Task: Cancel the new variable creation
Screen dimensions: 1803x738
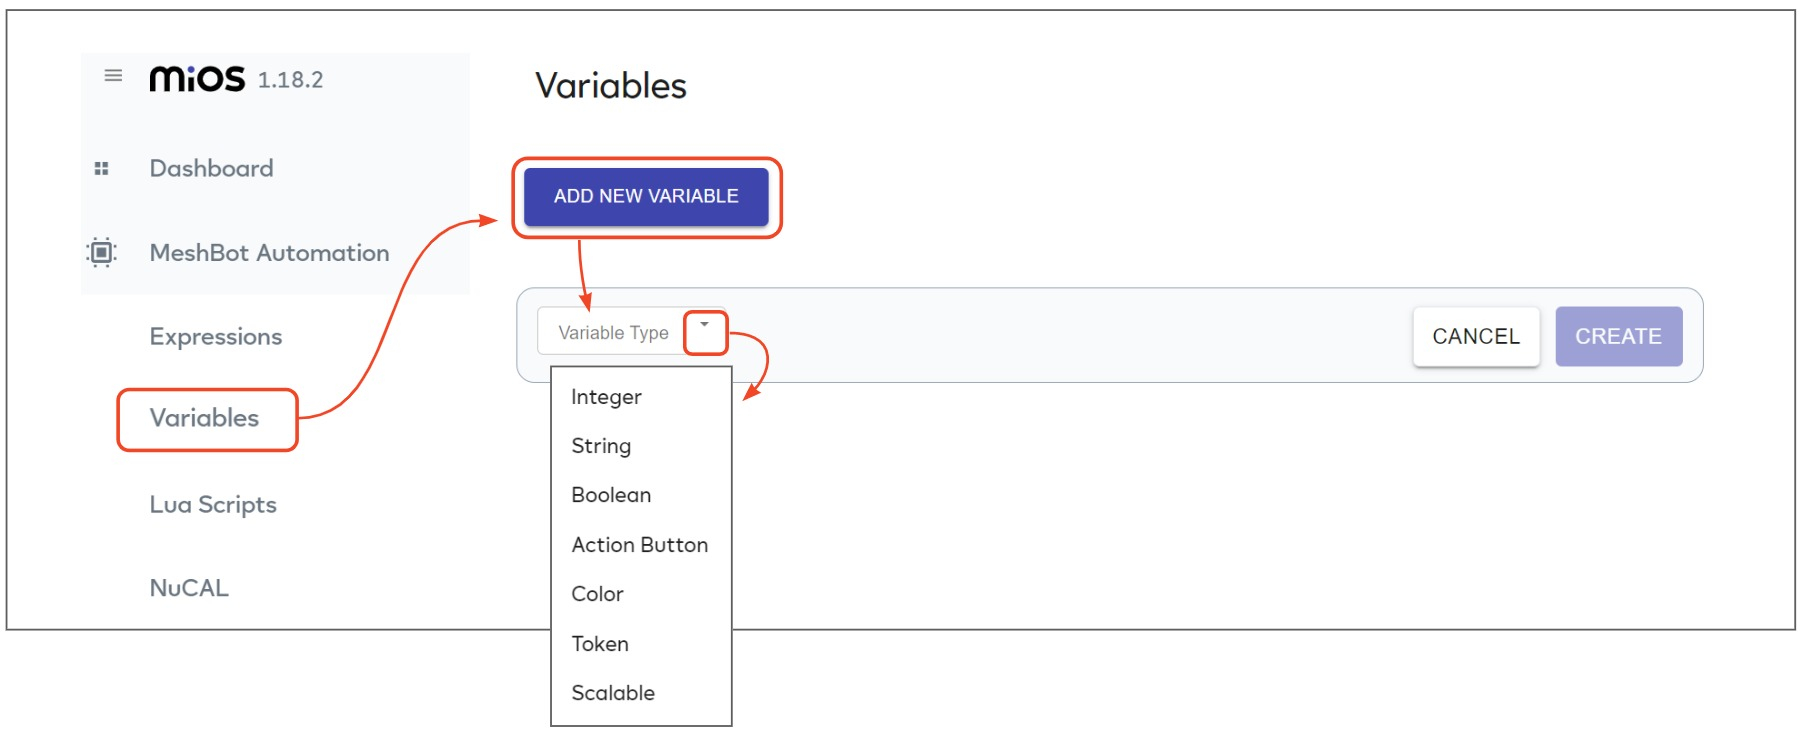Action: pyautogui.click(x=1476, y=336)
